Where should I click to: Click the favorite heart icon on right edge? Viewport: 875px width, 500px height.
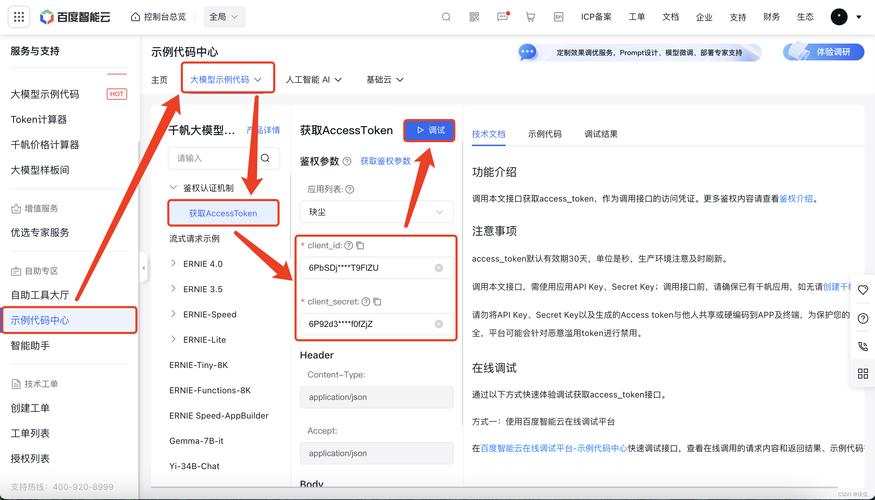(x=863, y=290)
